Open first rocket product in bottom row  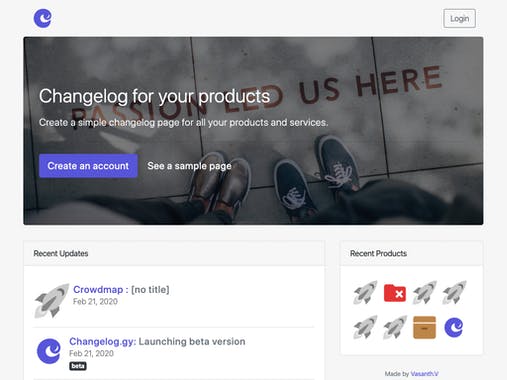[365, 327]
